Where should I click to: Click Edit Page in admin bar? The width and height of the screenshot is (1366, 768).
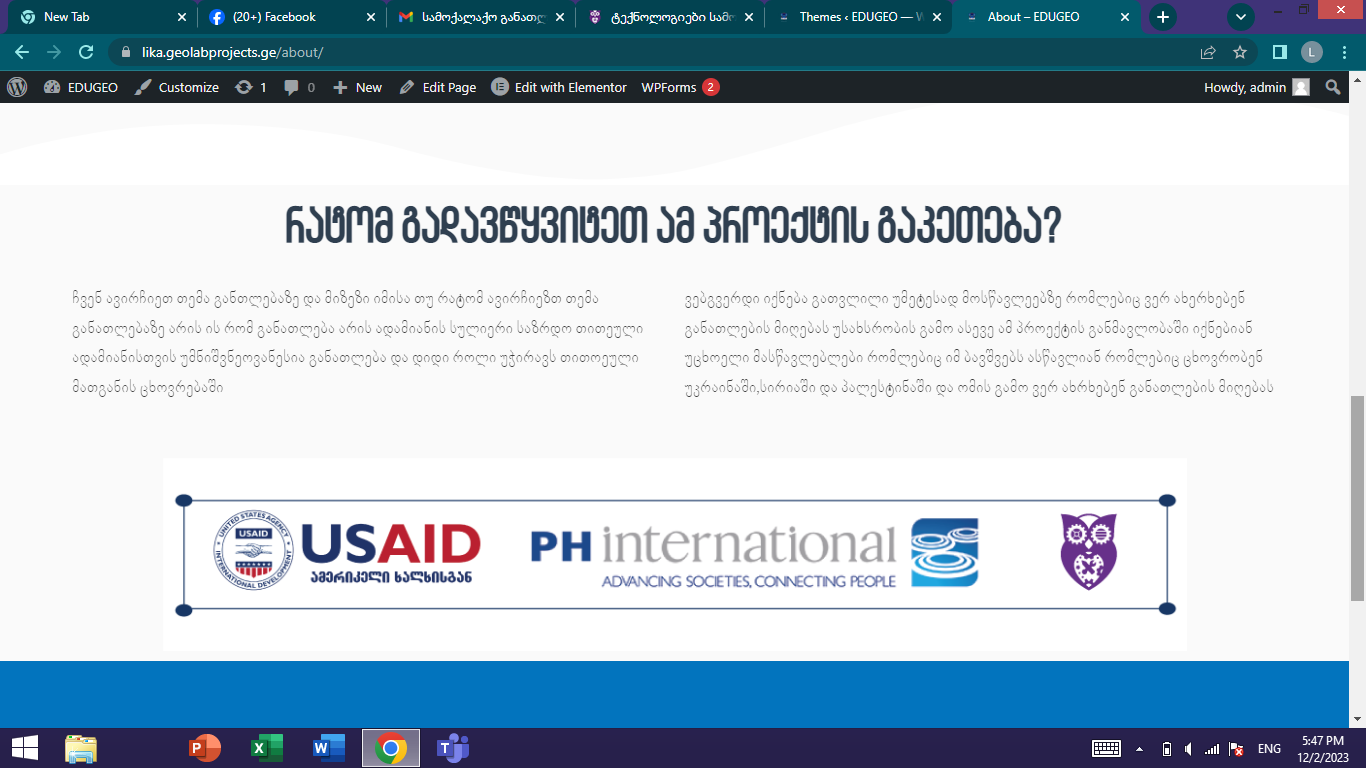click(x=438, y=87)
